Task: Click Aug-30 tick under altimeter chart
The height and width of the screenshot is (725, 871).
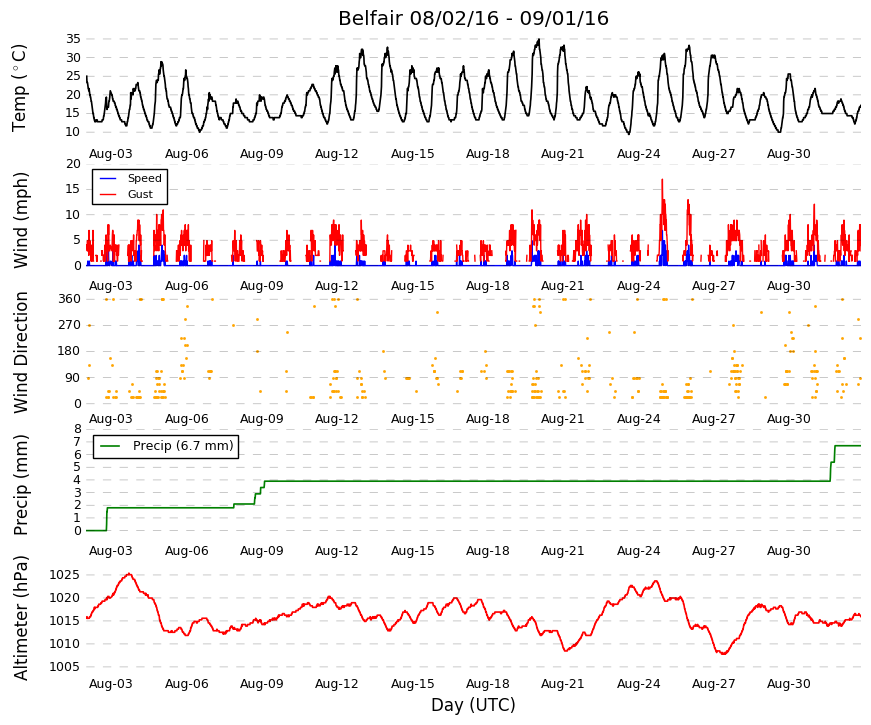Action: click(x=789, y=684)
